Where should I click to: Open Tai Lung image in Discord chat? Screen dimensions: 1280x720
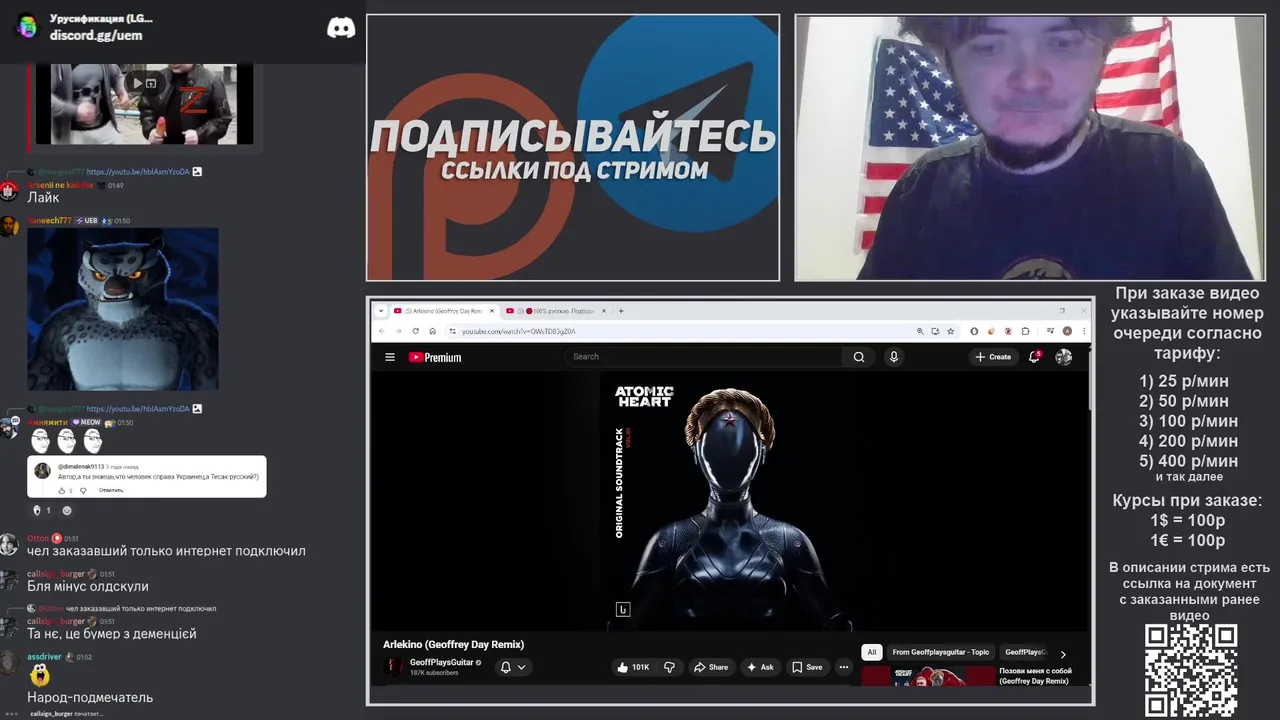(x=123, y=309)
